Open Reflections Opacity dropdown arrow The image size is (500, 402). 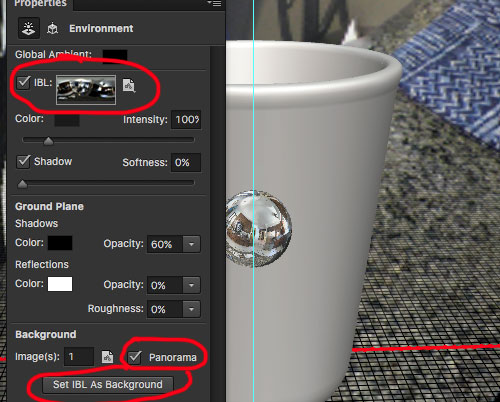pos(191,285)
